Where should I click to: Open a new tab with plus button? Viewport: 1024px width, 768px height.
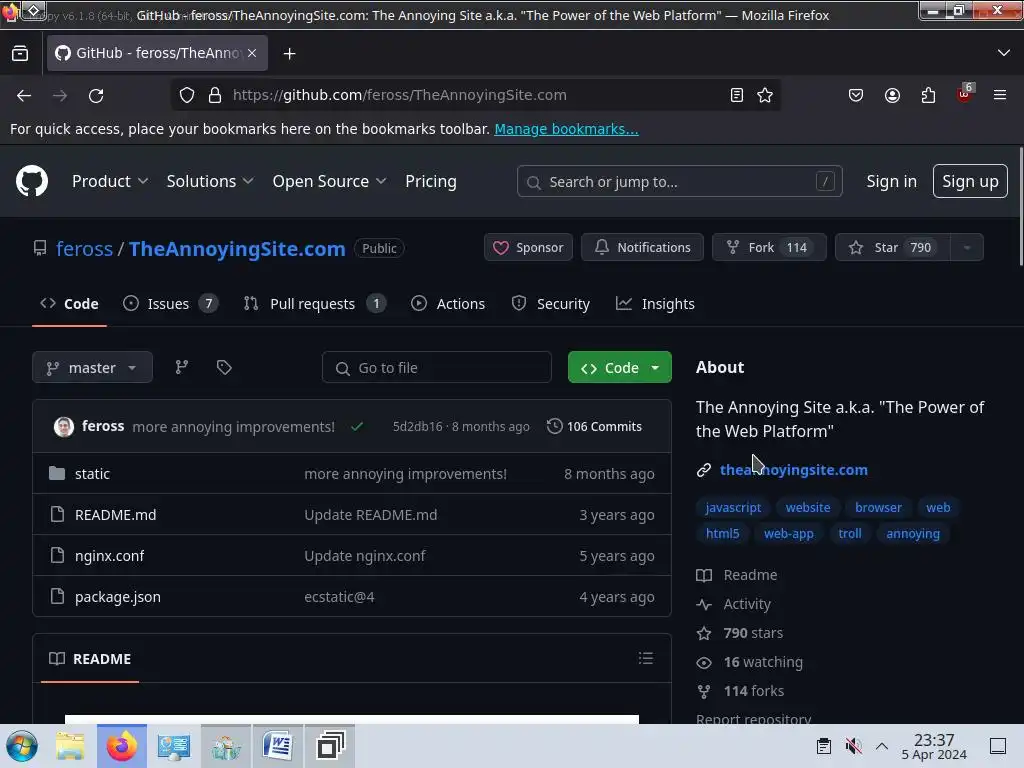(x=289, y=54)
